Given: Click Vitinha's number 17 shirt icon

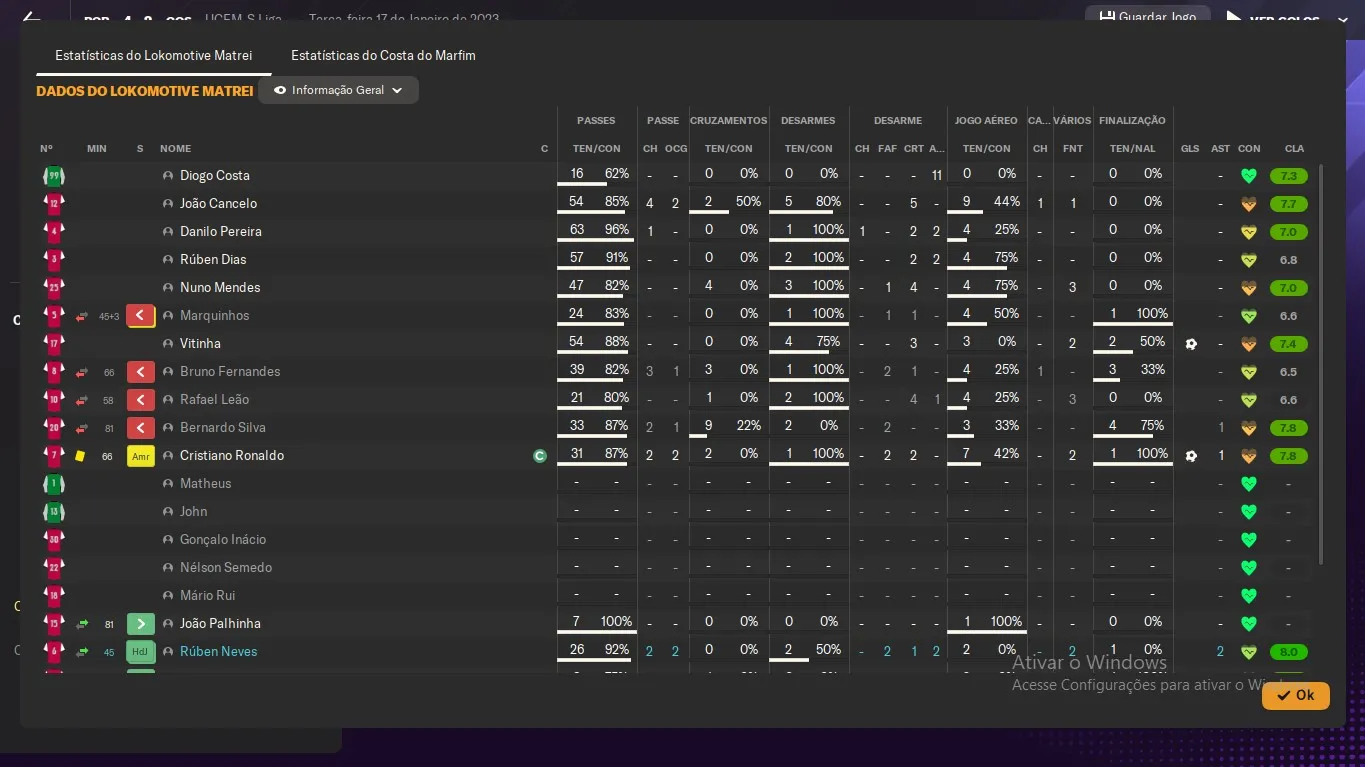Looking at the screenshot, I should click(54, 344).
